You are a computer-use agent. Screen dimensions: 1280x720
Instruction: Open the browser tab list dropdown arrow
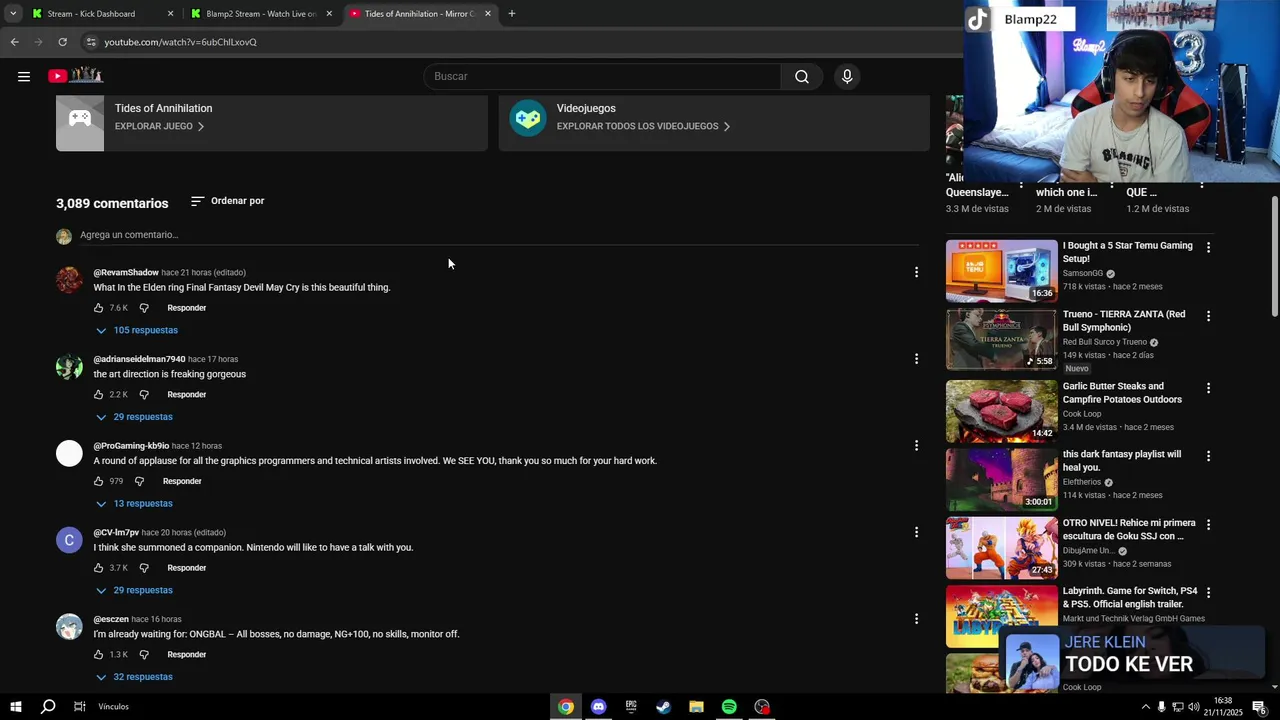[13, 14]
